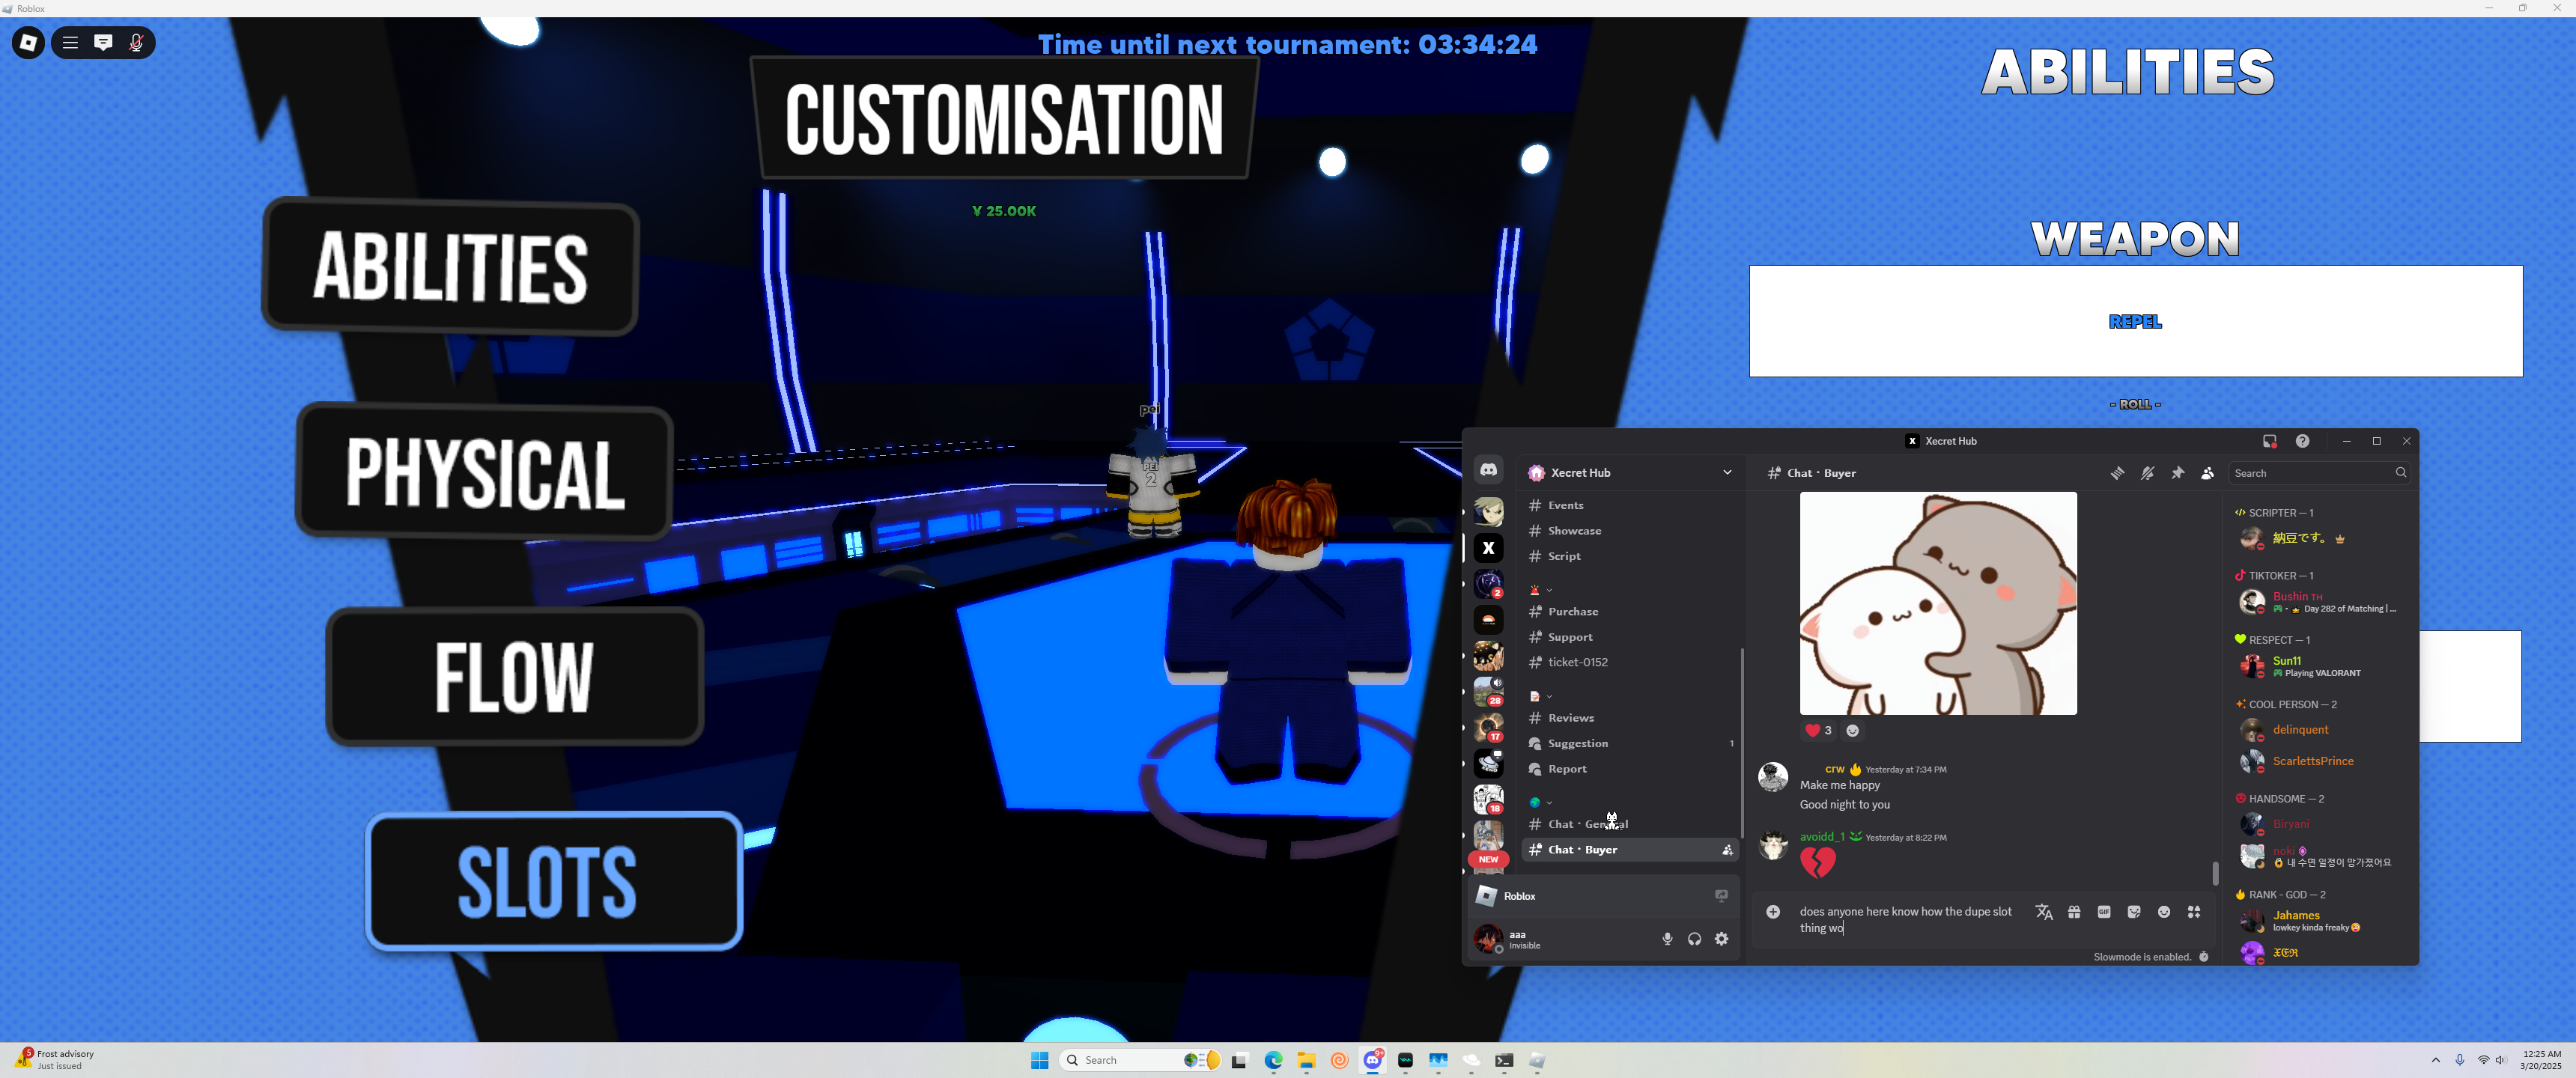The image size is (2576, 1078).
Task: Open the GIF picker in message bar
Action: (x=2104, y=912)
